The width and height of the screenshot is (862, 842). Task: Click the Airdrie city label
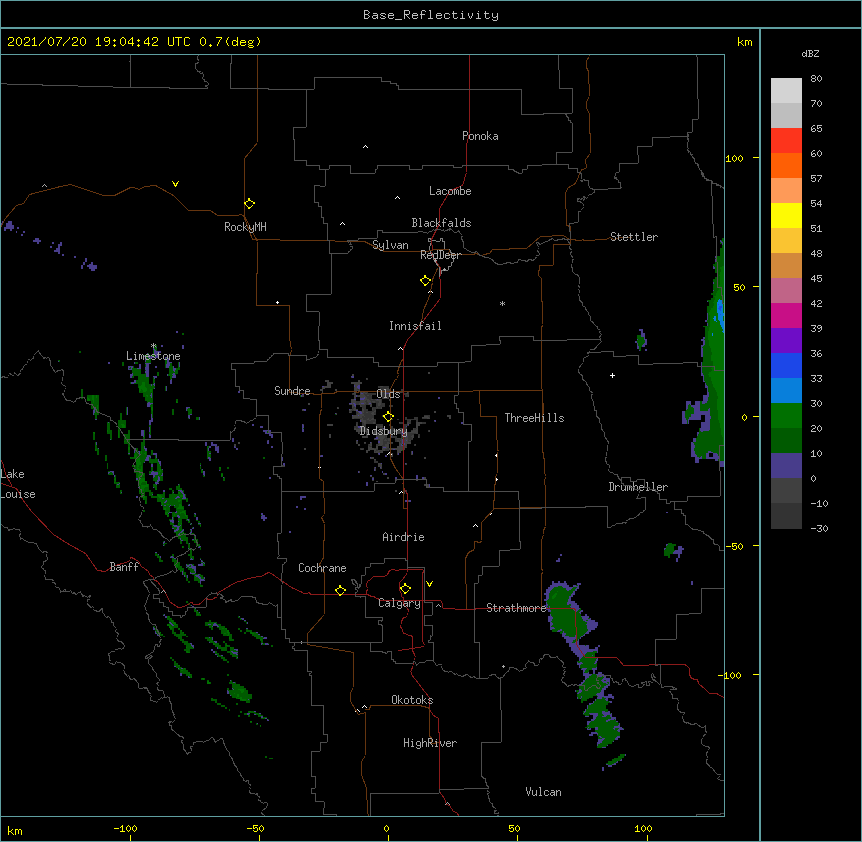point(403,537)
